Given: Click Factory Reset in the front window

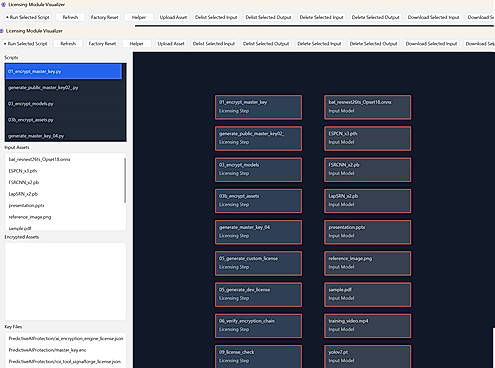Looking at the screenshot, I should click(102, 44).
